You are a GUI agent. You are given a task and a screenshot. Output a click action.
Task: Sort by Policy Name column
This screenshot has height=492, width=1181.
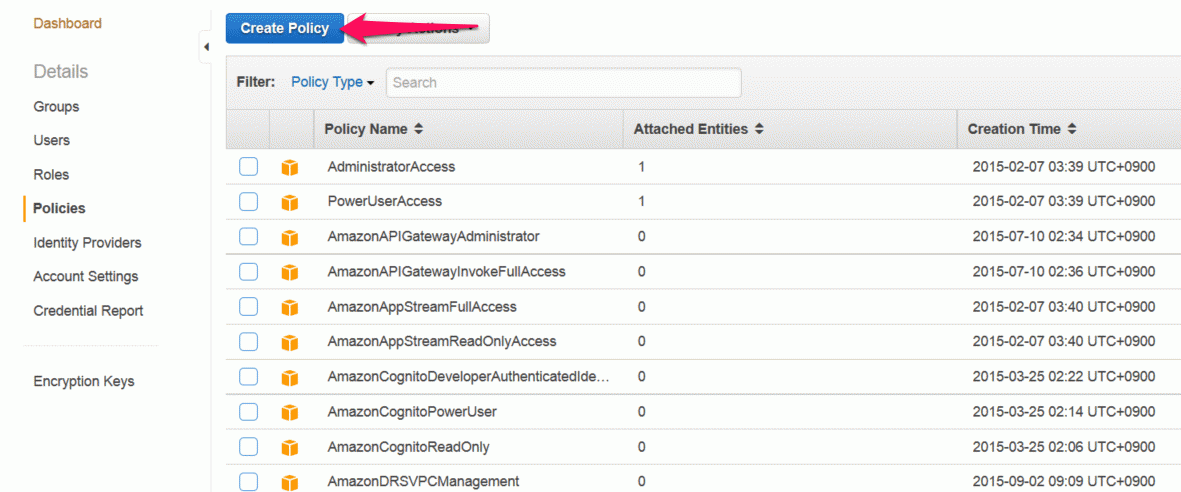[374, 129]
